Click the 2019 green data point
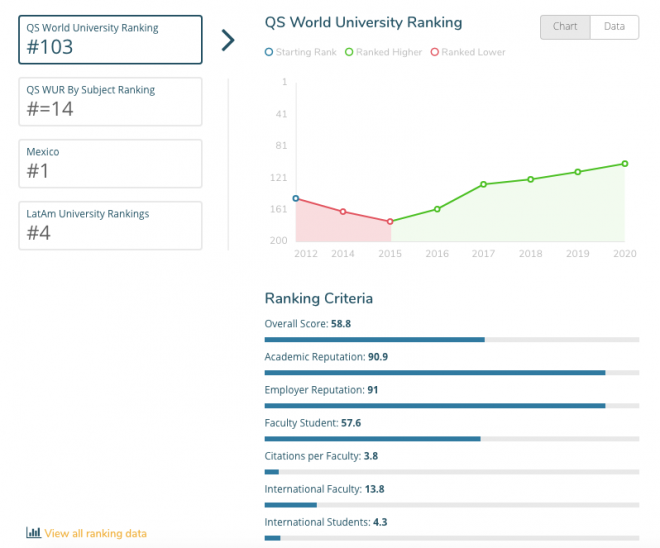The width and height of the screenshot is (660, 548). [578, 172]
